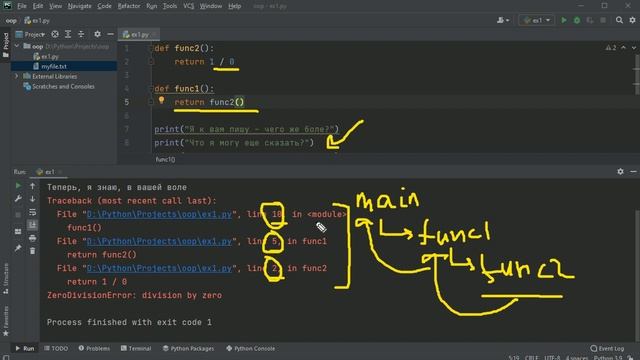Open the Navigate menu
Screen dimensions: 640x360
(x=79, y=6)
